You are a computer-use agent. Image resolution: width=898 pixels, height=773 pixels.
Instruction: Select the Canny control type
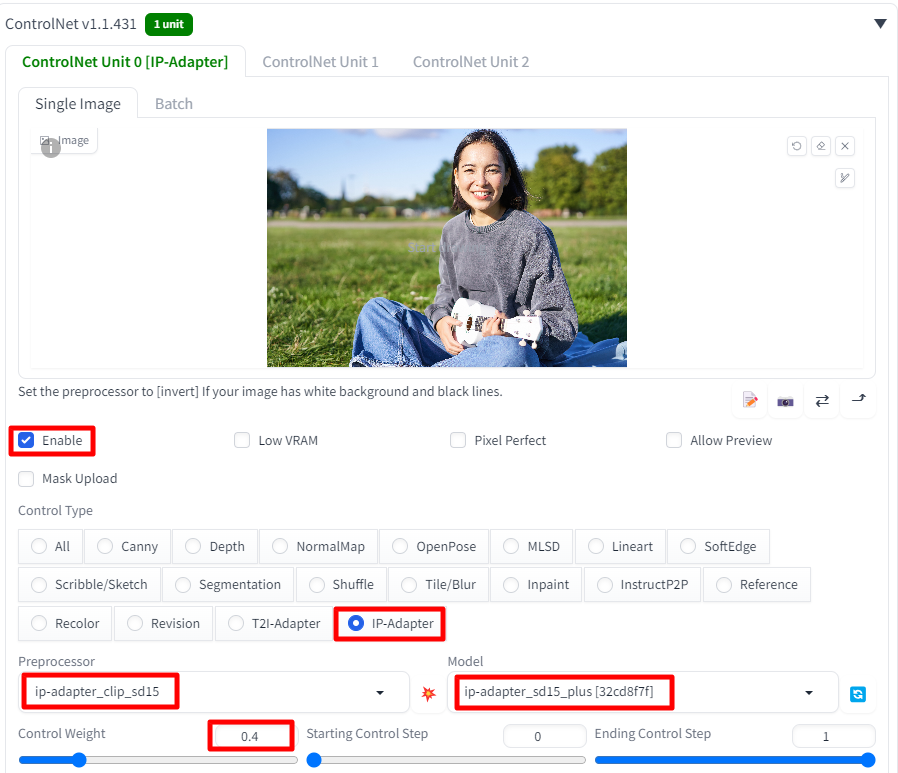[128, 546]
